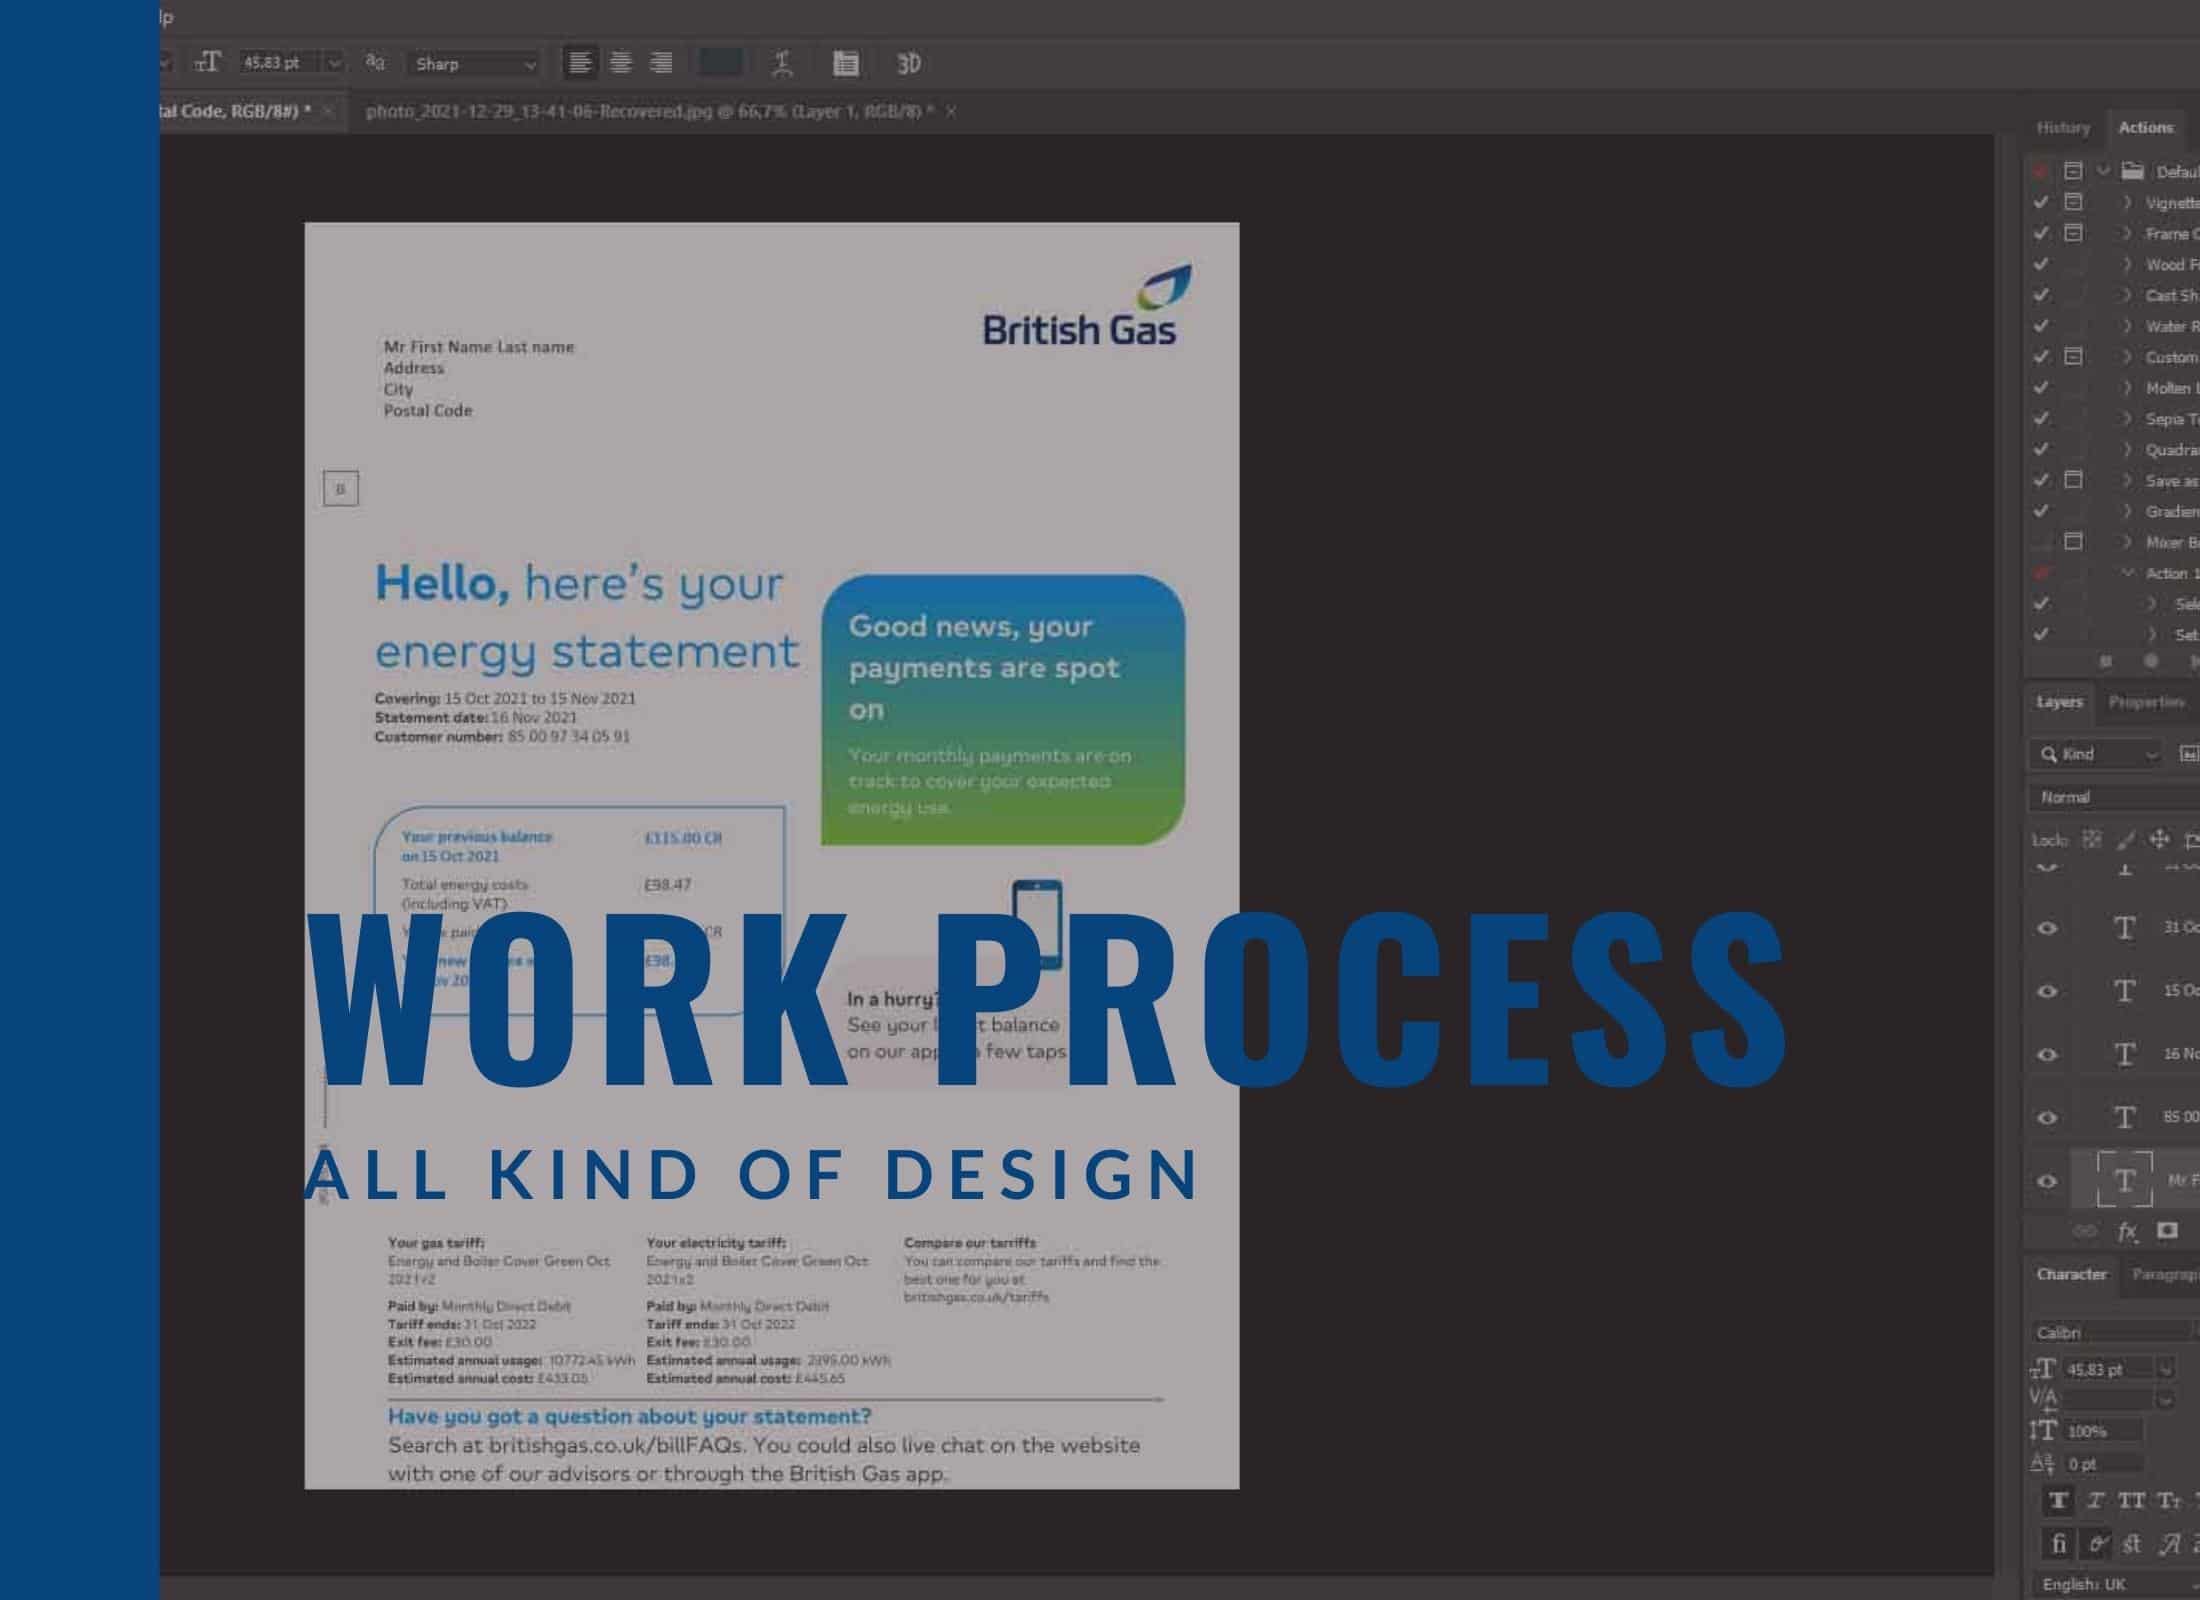Hide the 31 Oct text layer
This screenshot has height=1600, width=2200.
(x=2047, y=928)
